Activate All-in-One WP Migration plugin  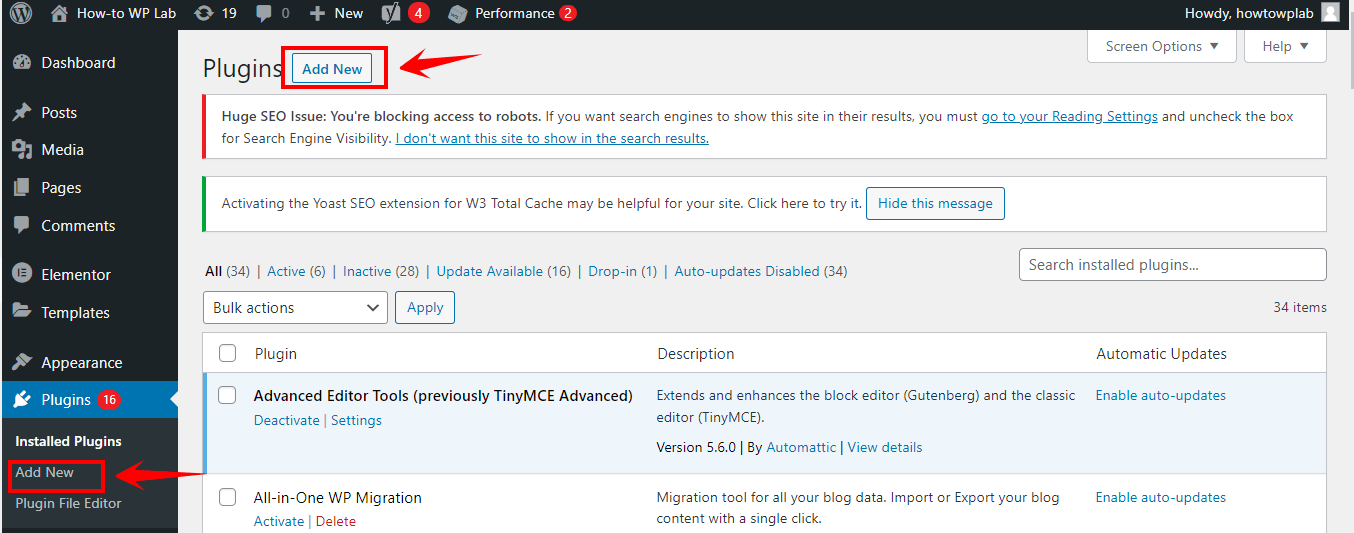tap(279, 521)
